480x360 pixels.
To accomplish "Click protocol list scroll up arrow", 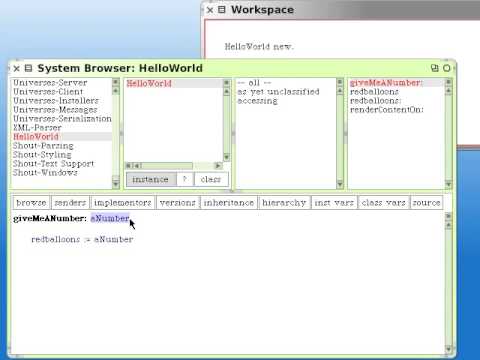I will (x=340, y=91).
